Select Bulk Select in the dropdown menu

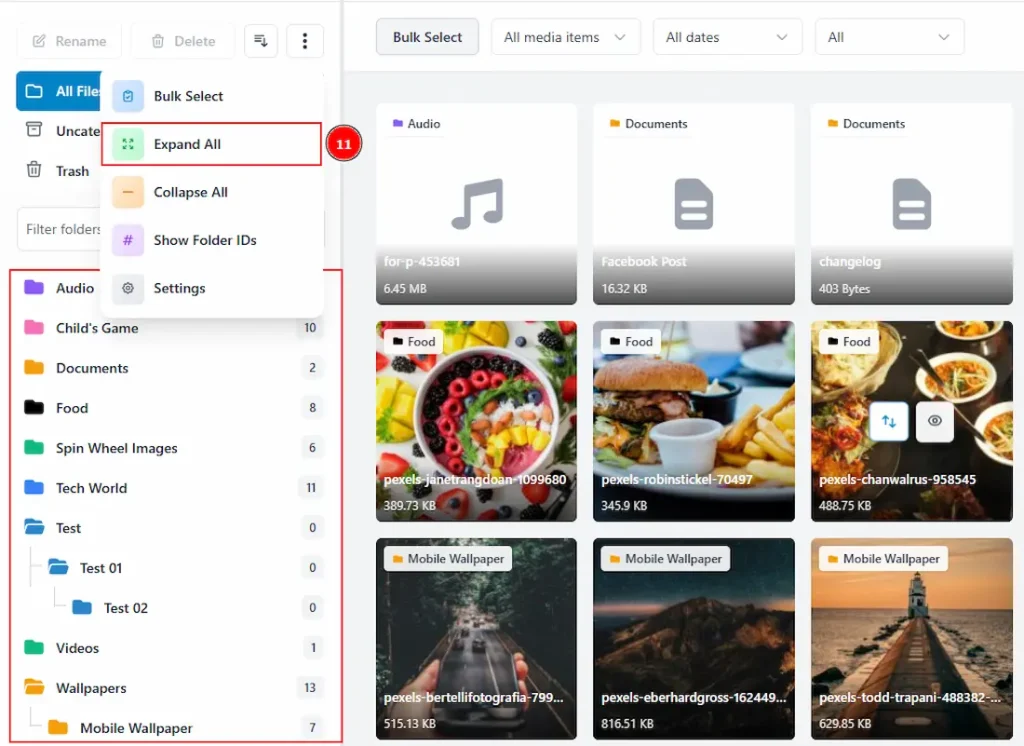[188, 96]
